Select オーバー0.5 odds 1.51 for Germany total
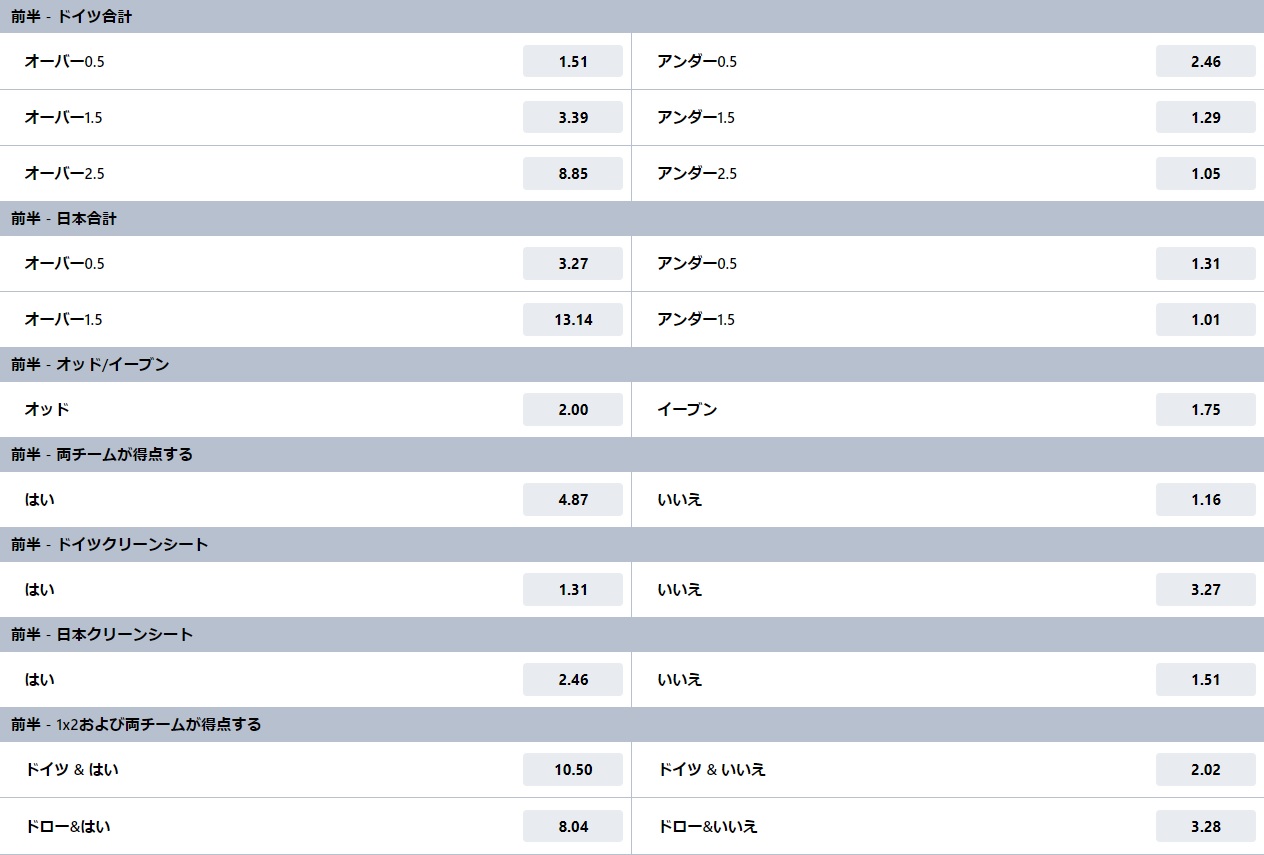This screenshot has height=855, width=1264. (x=573, y=61)
